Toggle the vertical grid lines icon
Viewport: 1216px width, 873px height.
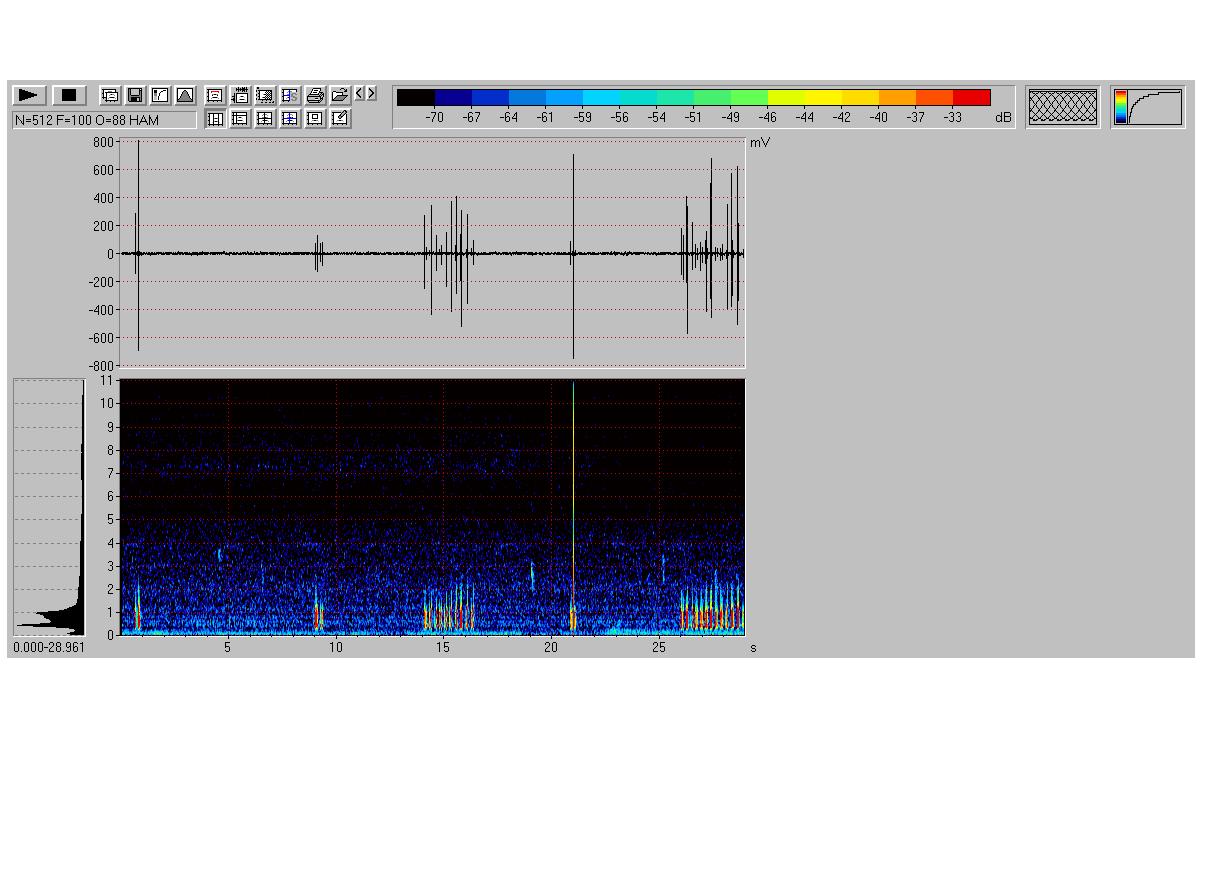click(215, 119)
